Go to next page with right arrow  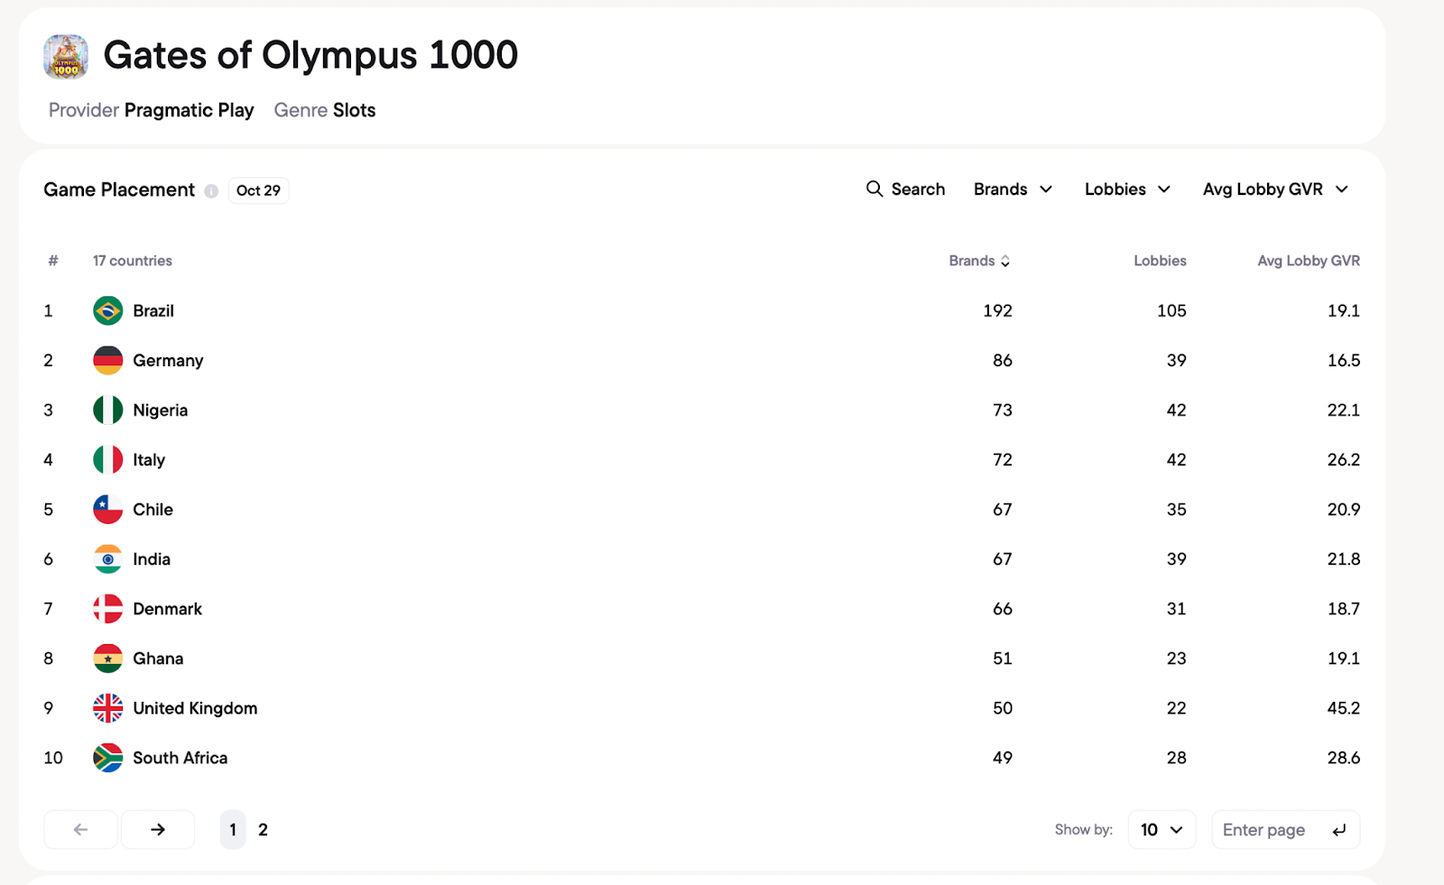click(158, 830)
